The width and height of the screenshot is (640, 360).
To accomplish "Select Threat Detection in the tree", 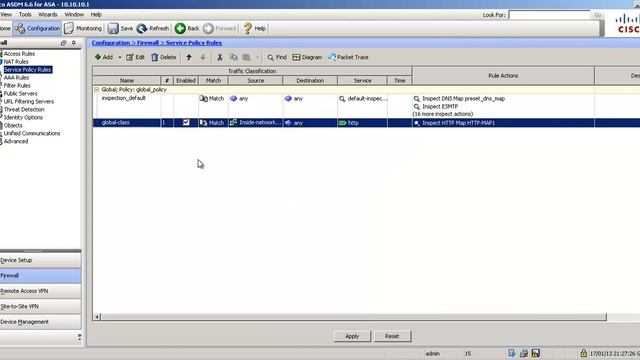I will click(x=24, y=109).
